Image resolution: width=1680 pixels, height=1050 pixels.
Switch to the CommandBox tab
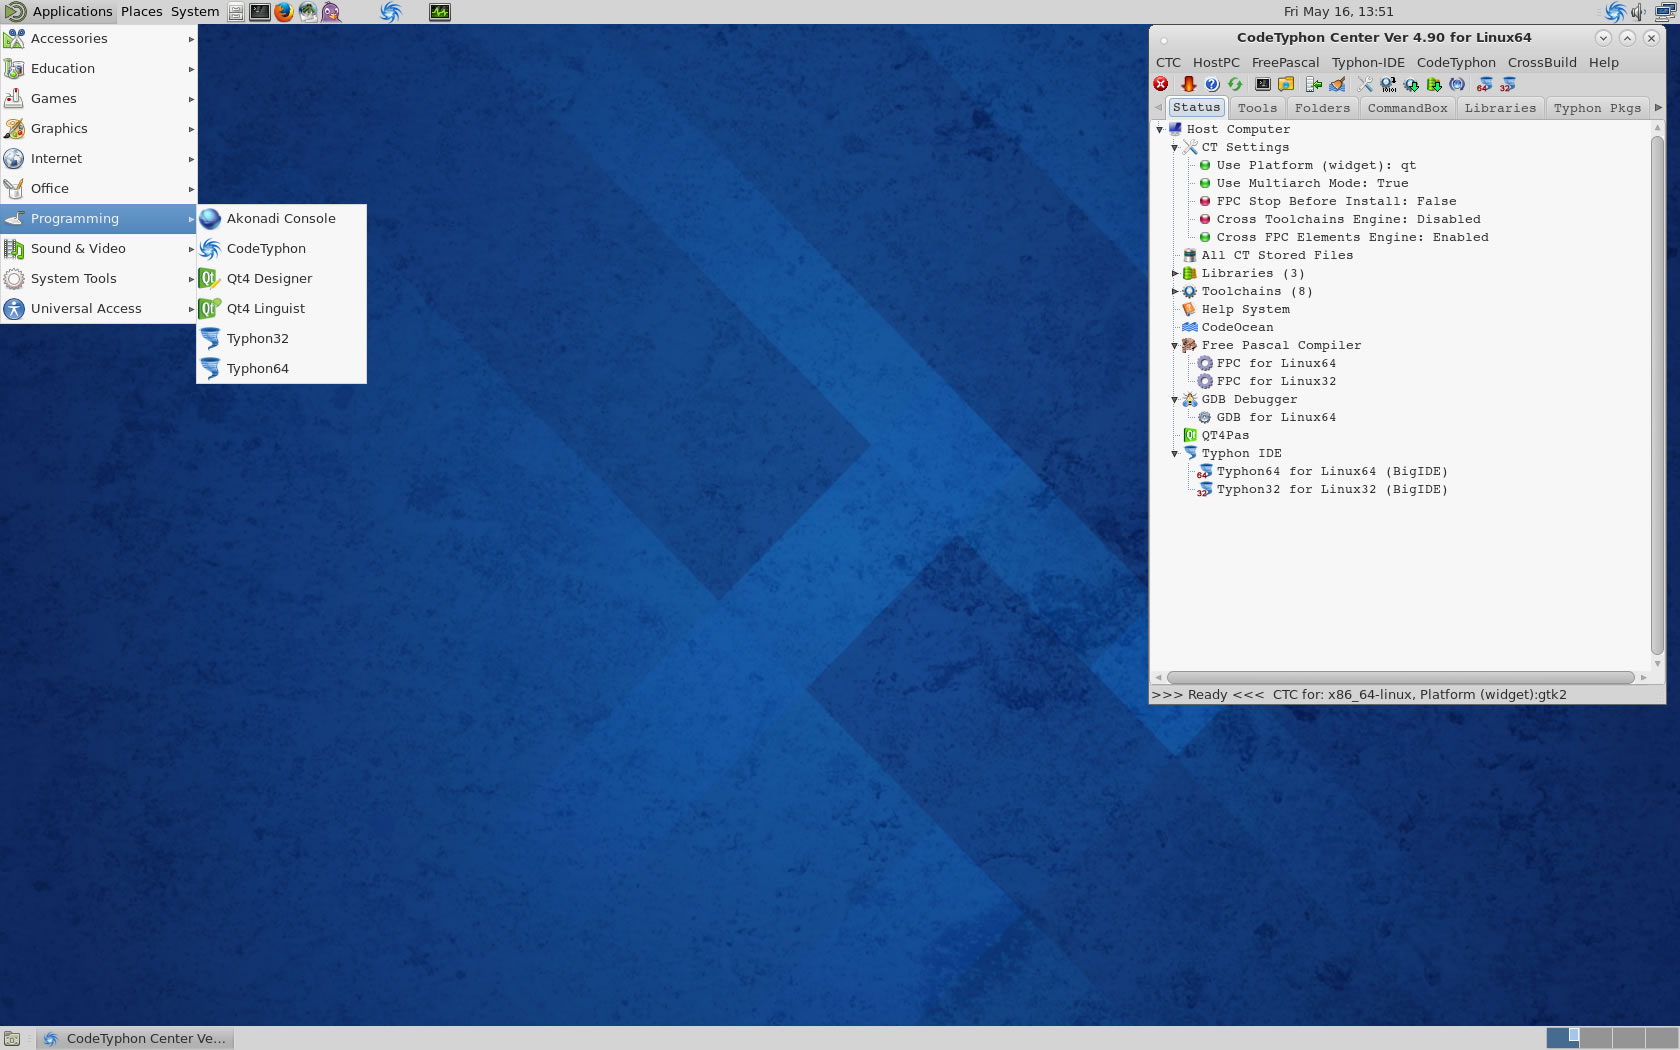pos(1407,108)
